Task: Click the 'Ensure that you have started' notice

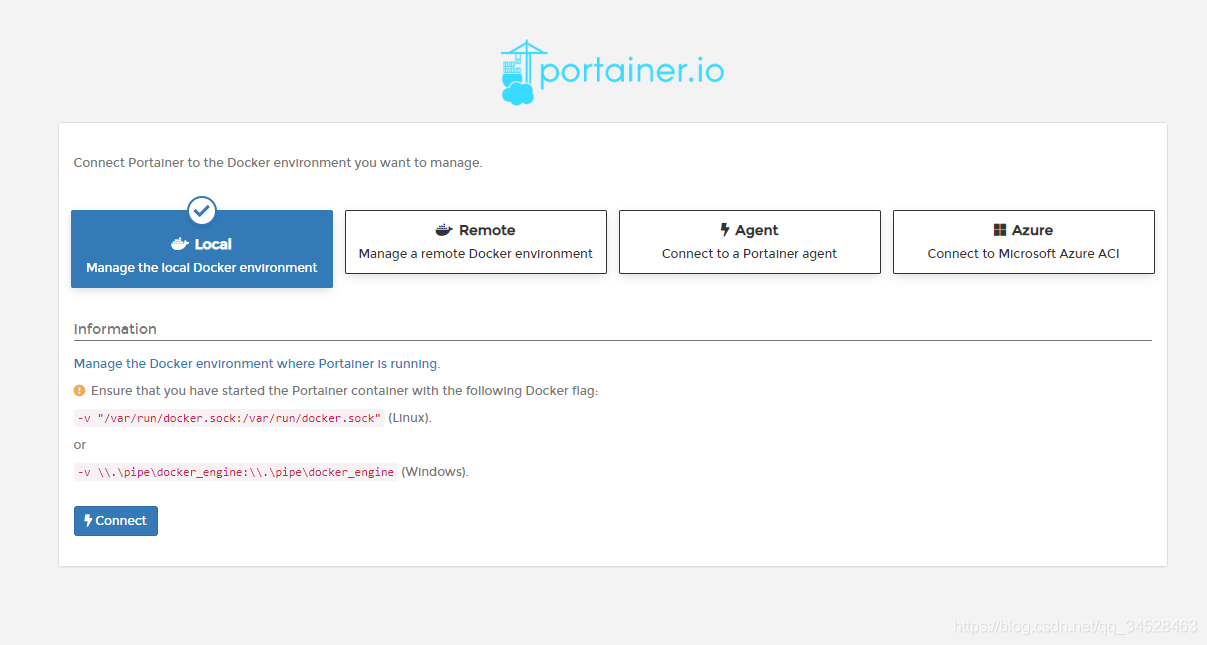Action: (344, 391)
